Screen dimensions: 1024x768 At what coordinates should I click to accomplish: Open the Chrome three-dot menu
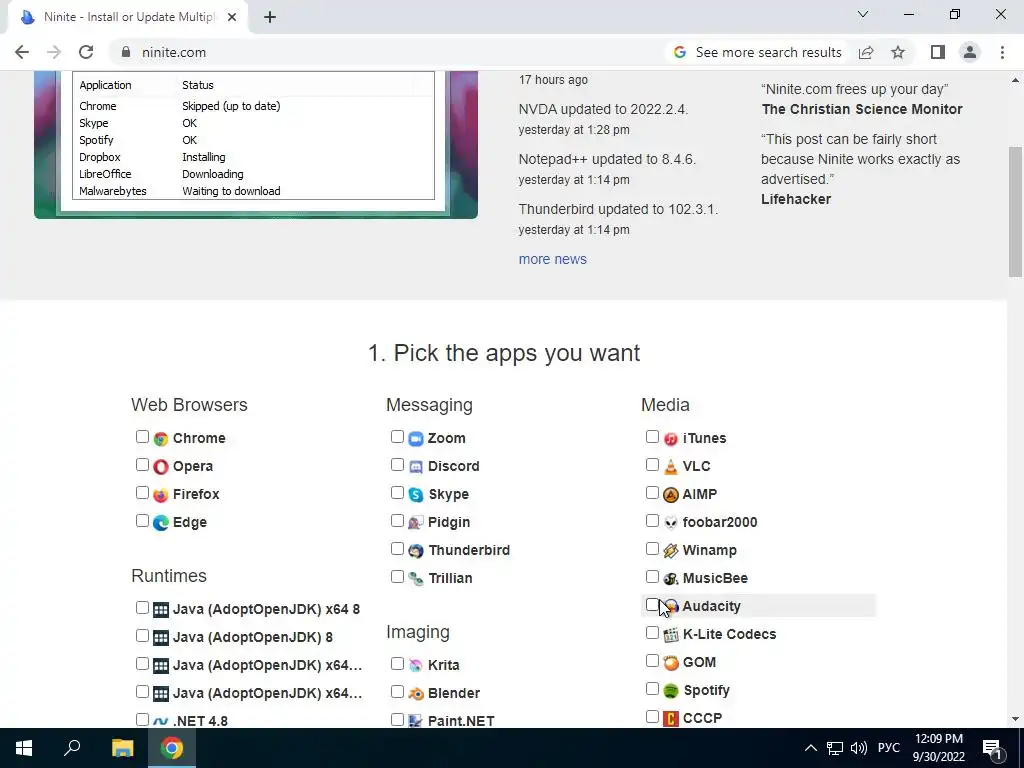coord(1002,52)
